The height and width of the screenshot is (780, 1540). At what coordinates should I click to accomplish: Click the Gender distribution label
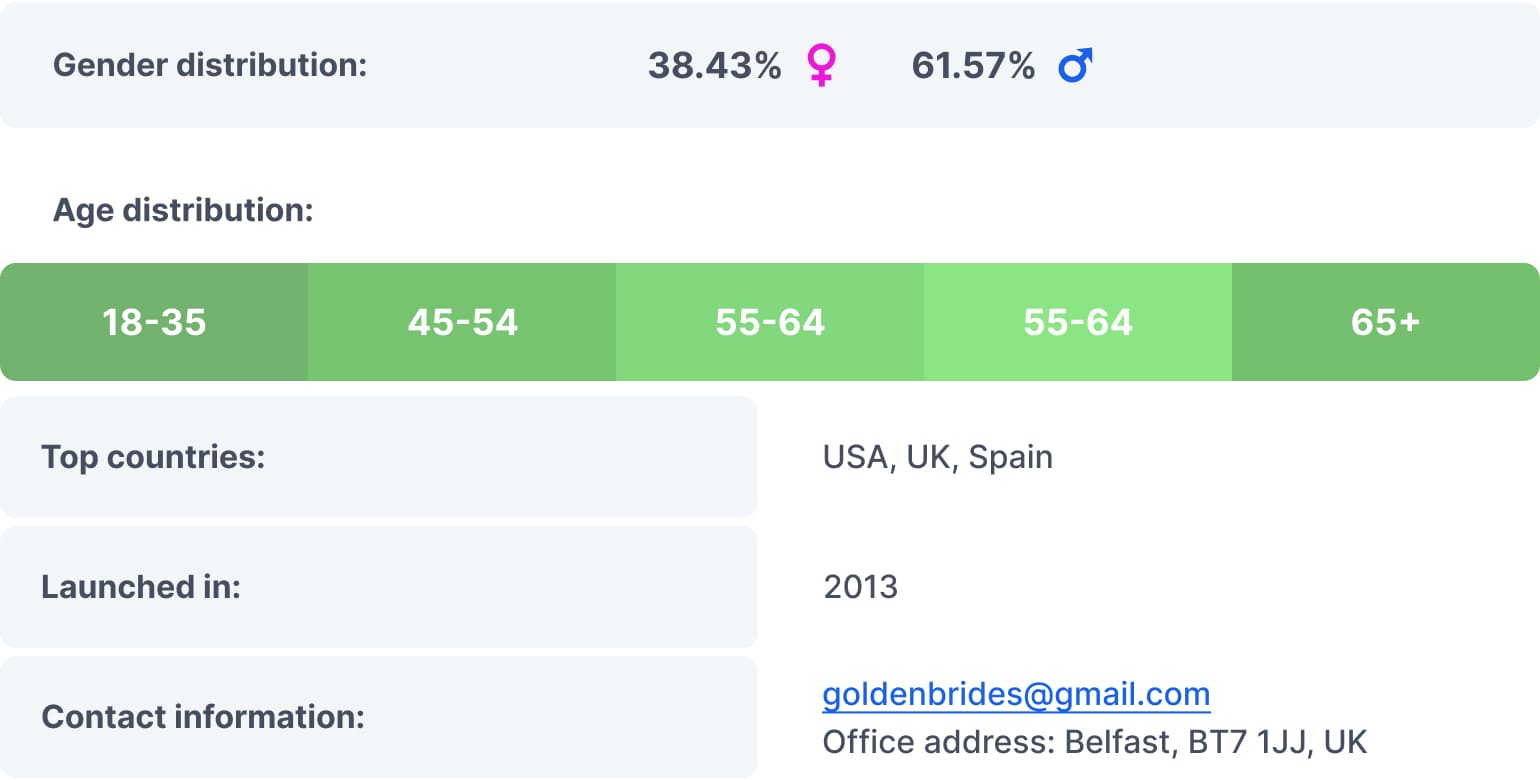[x=210, y=66]
